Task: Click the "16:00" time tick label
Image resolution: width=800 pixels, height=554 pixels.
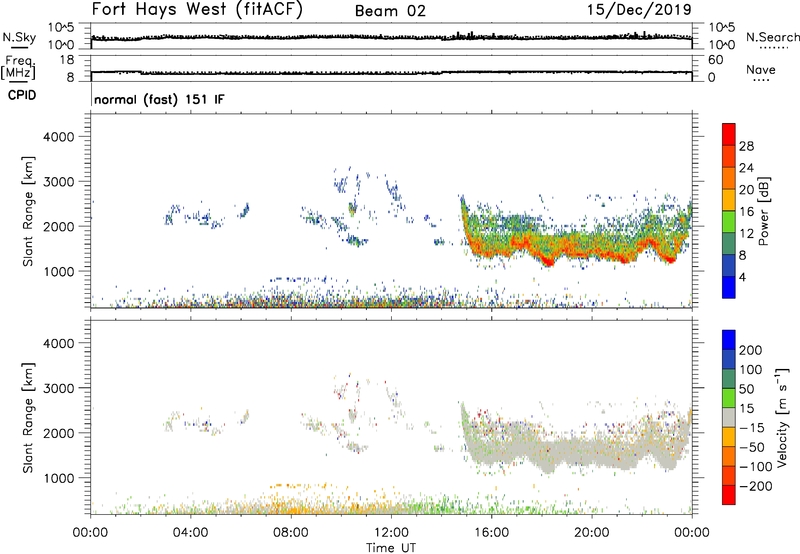Action: click(x=491, y=533)
